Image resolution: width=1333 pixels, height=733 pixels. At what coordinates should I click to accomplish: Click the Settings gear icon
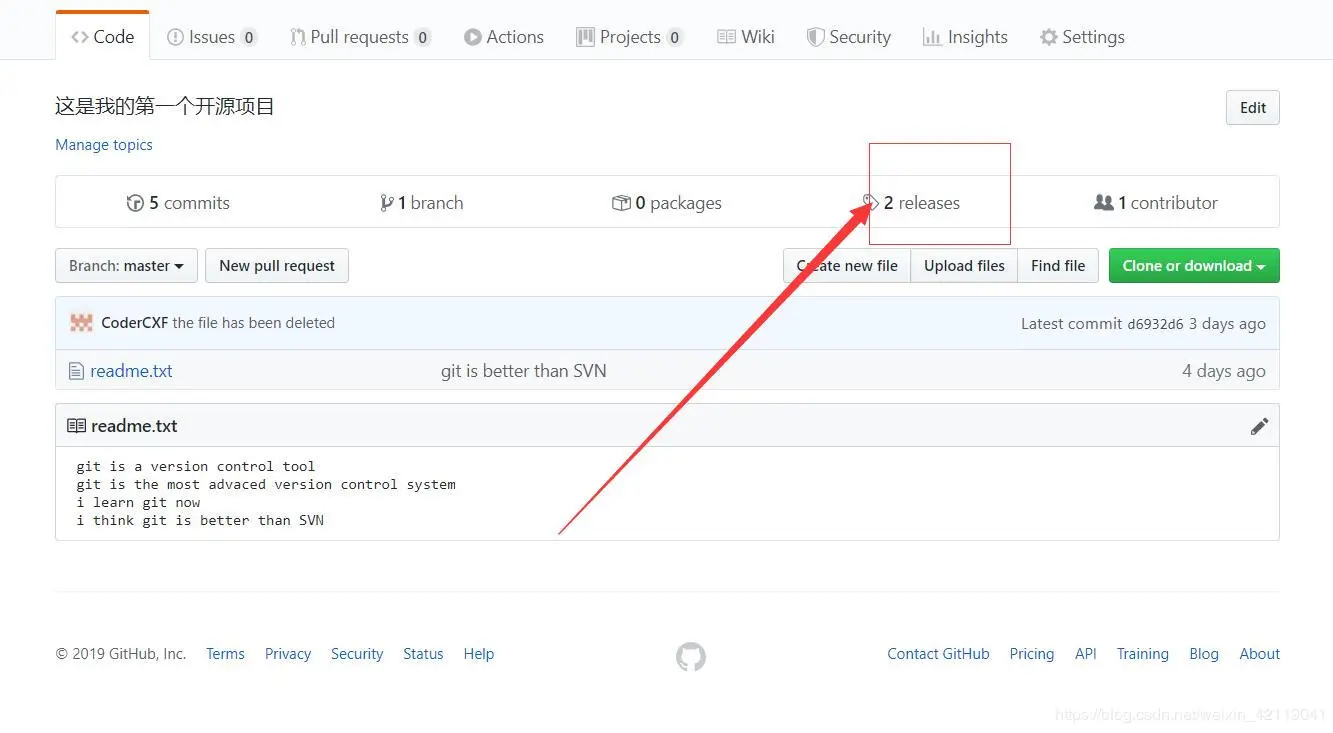tap(1048, 37)
